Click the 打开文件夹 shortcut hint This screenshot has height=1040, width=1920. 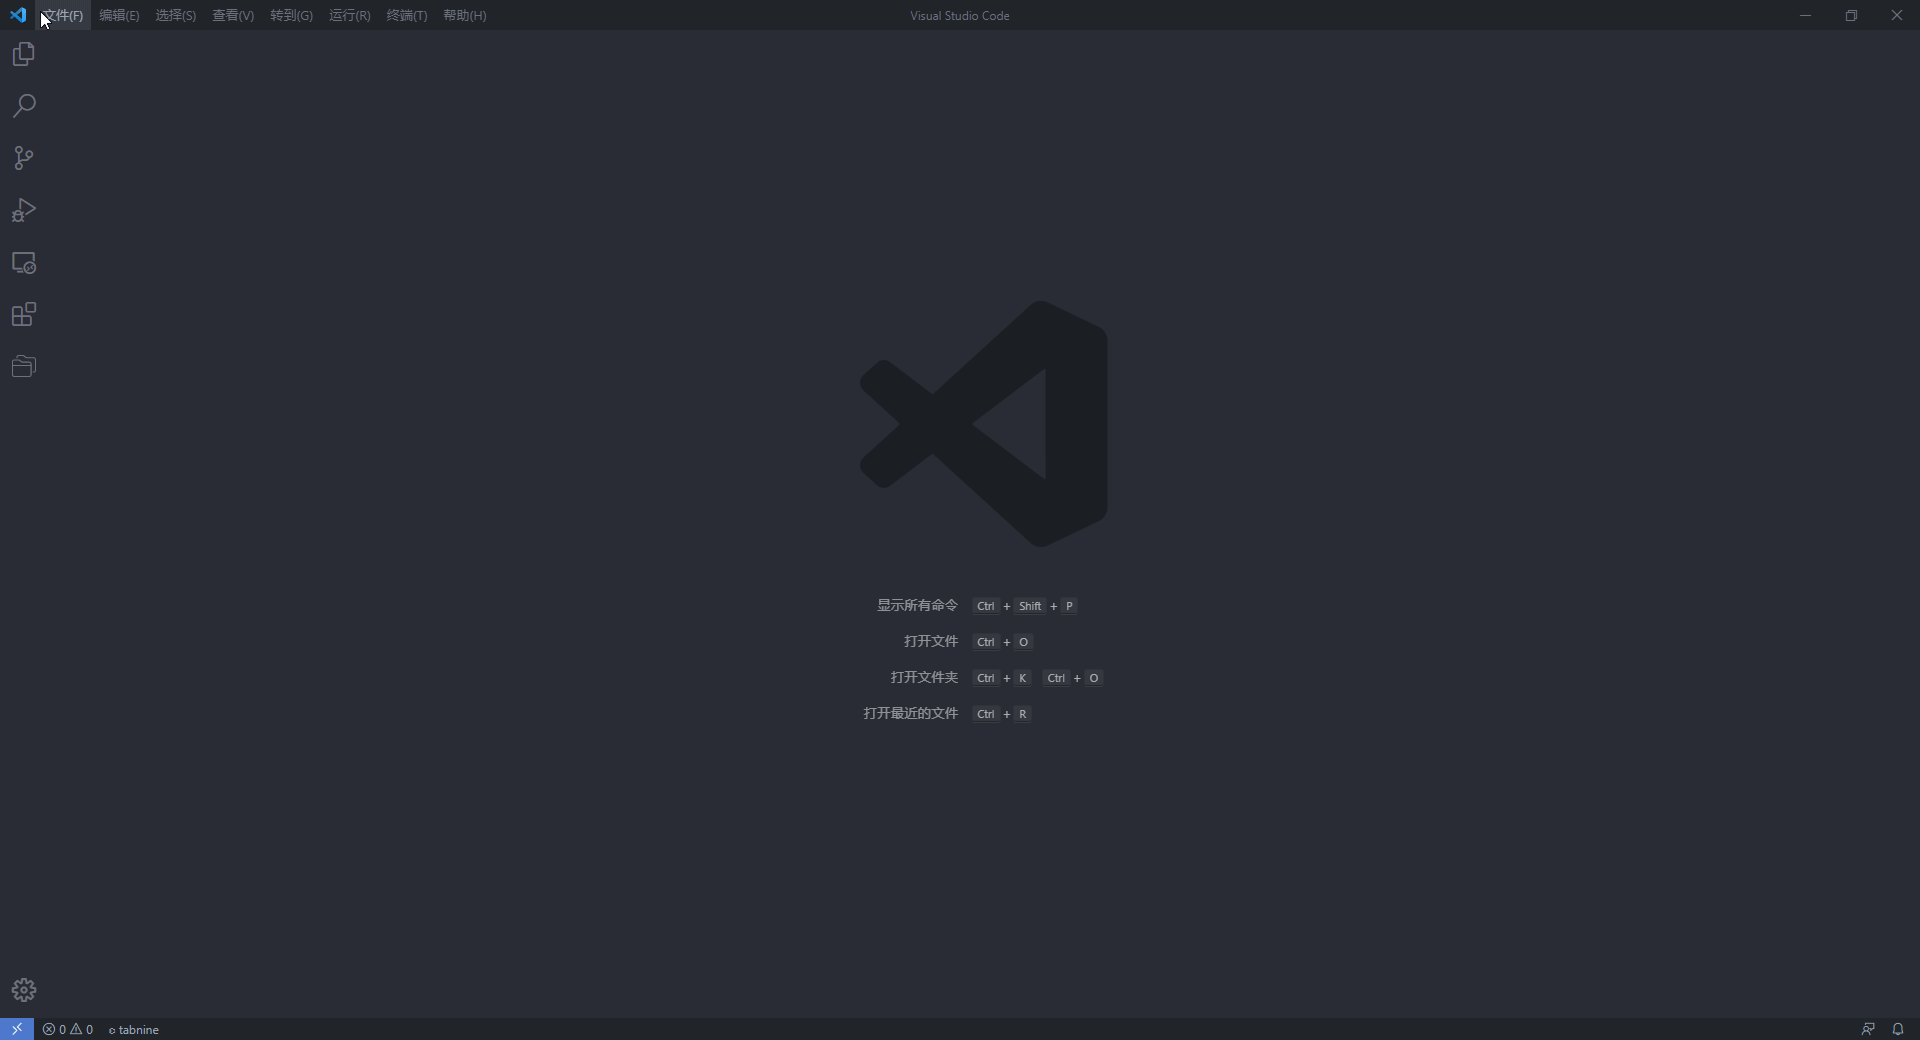click(x=996, y=677)
